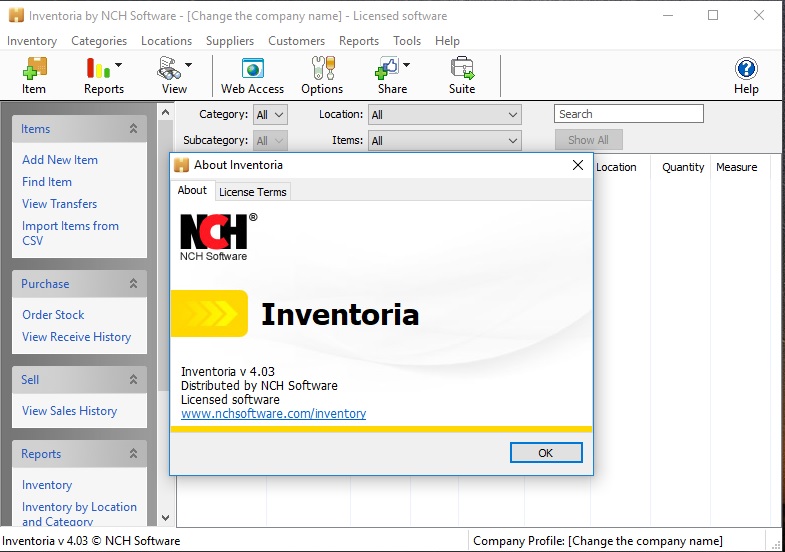Open View Receive History
The width and height of the screenshot is (785, 552).
(x=77, y=337)
